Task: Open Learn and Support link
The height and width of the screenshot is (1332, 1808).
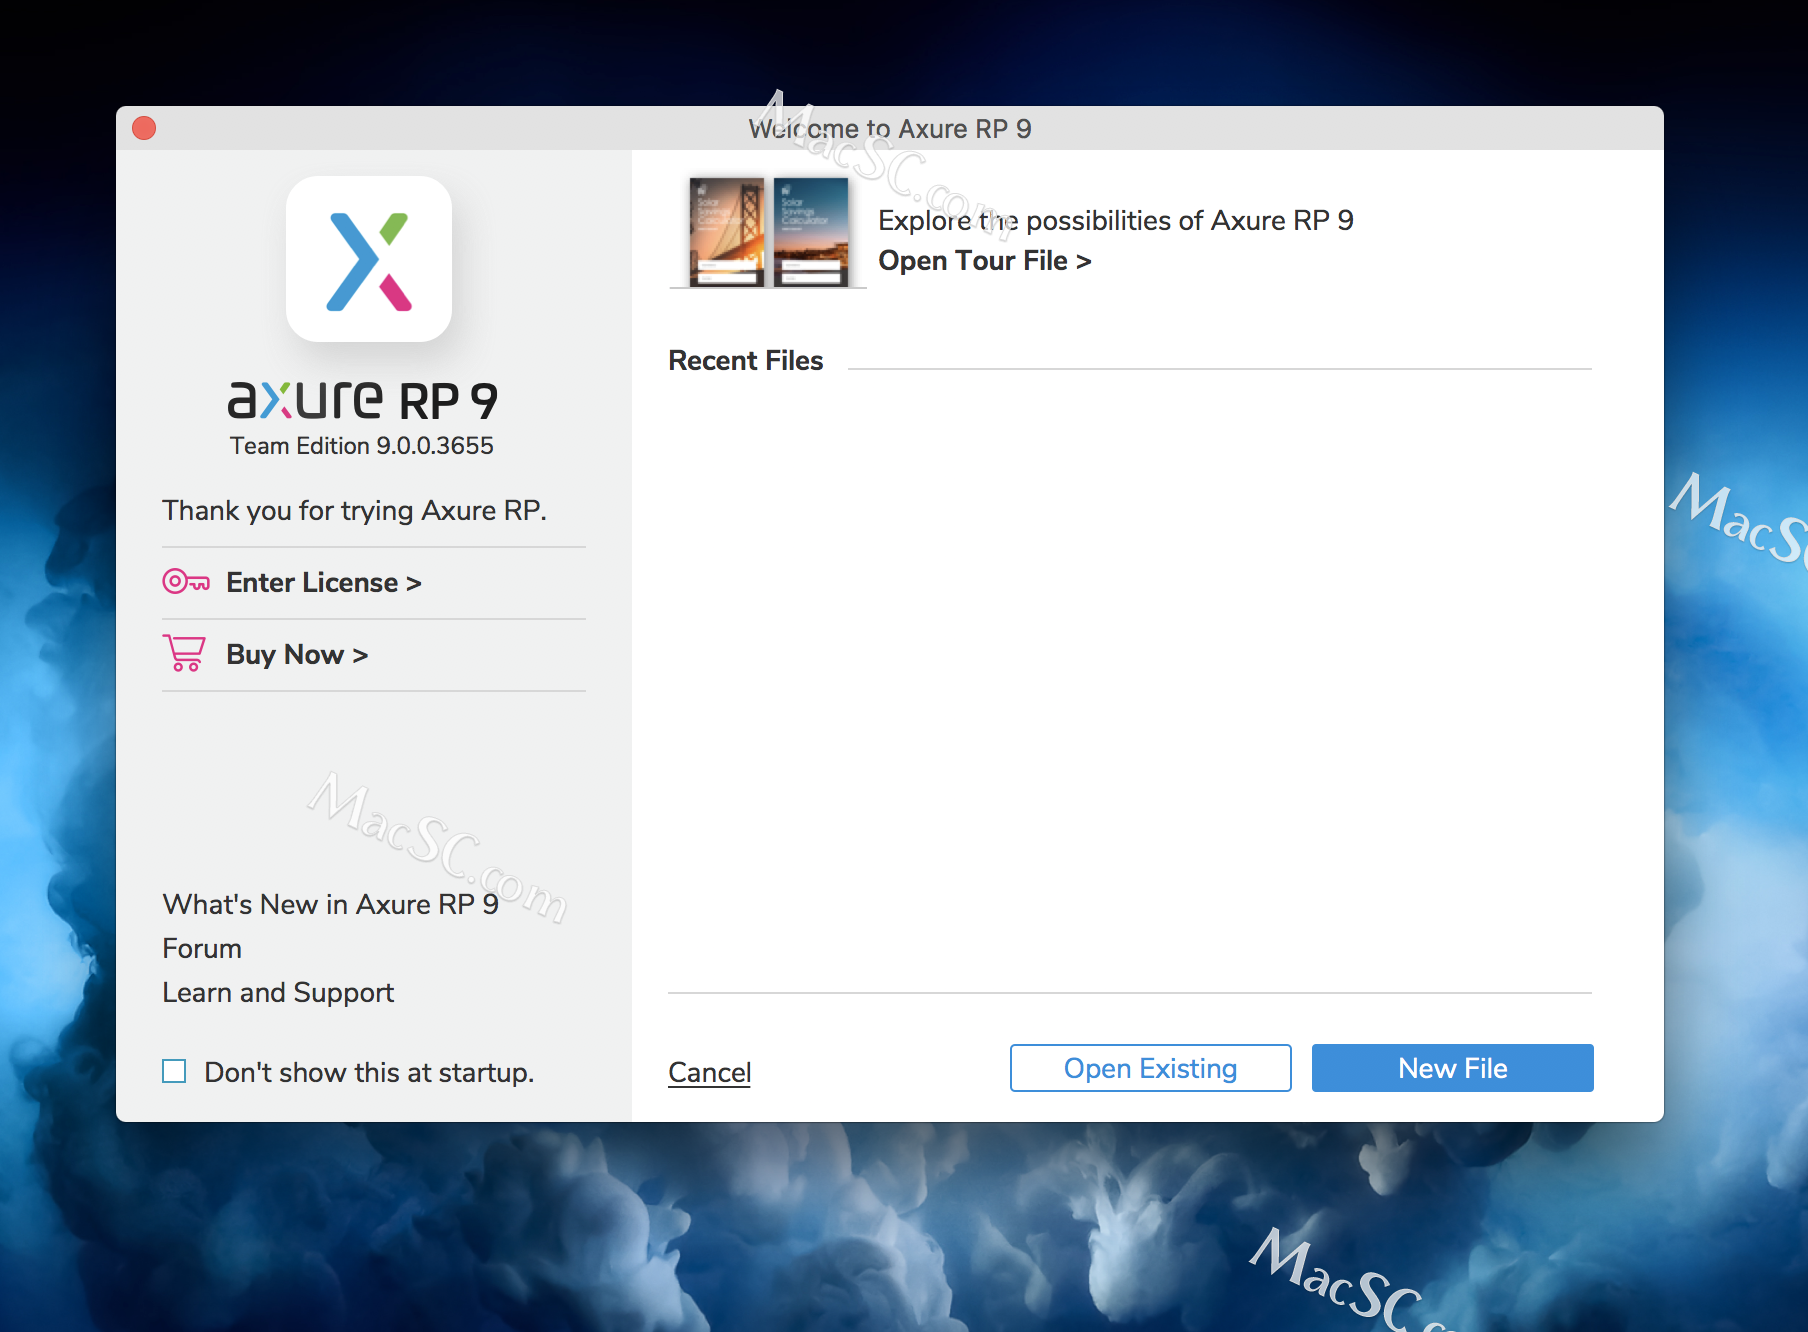Action: (x=278, y=992)
